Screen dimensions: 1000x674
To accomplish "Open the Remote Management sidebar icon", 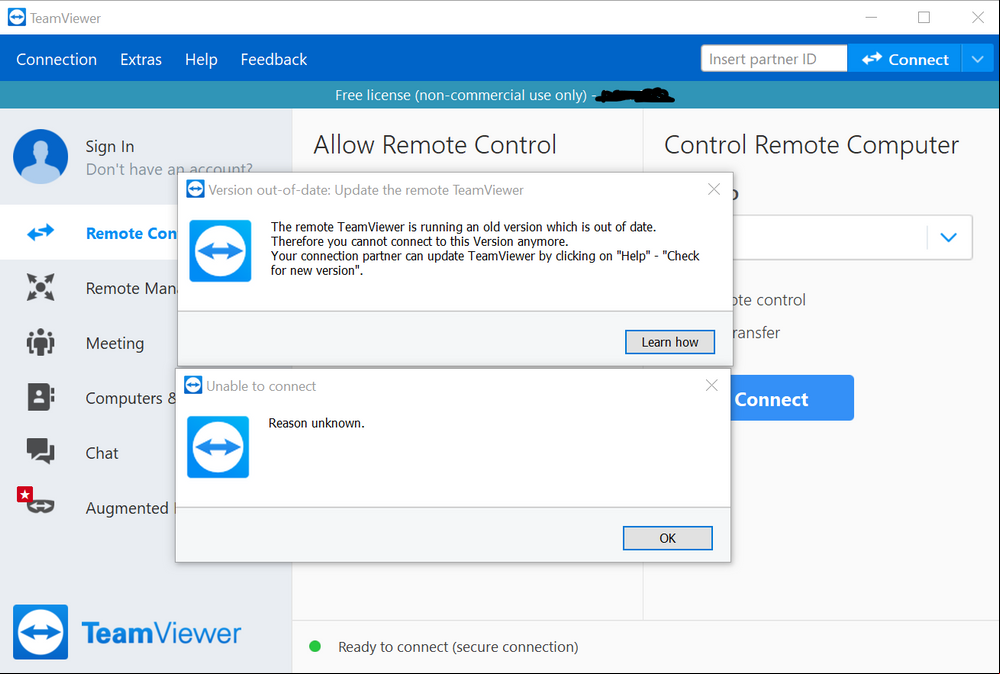I will pos(41,288).
